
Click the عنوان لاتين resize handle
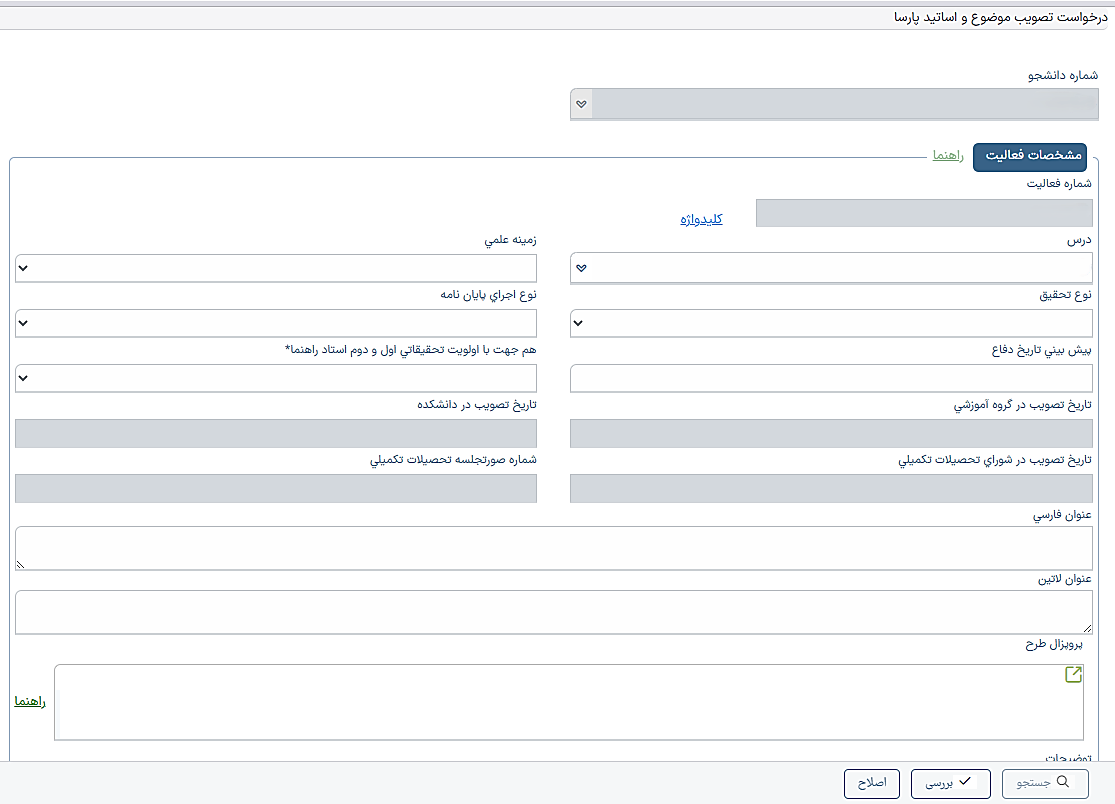[x=1087, y=628]
